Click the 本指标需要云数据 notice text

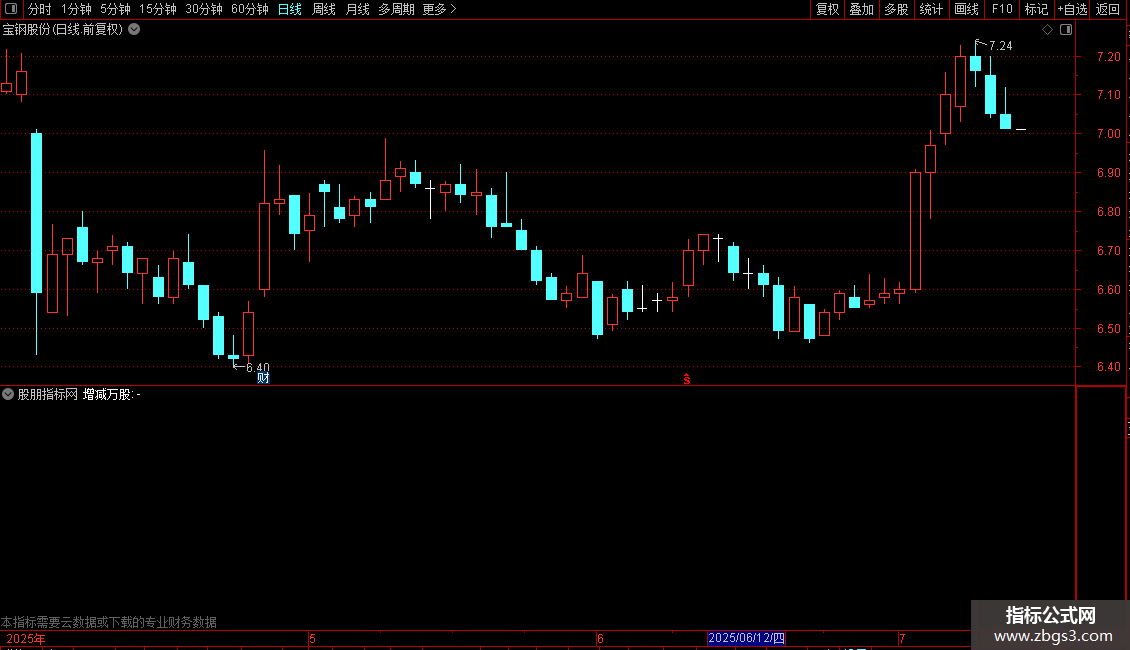(109, 622)
